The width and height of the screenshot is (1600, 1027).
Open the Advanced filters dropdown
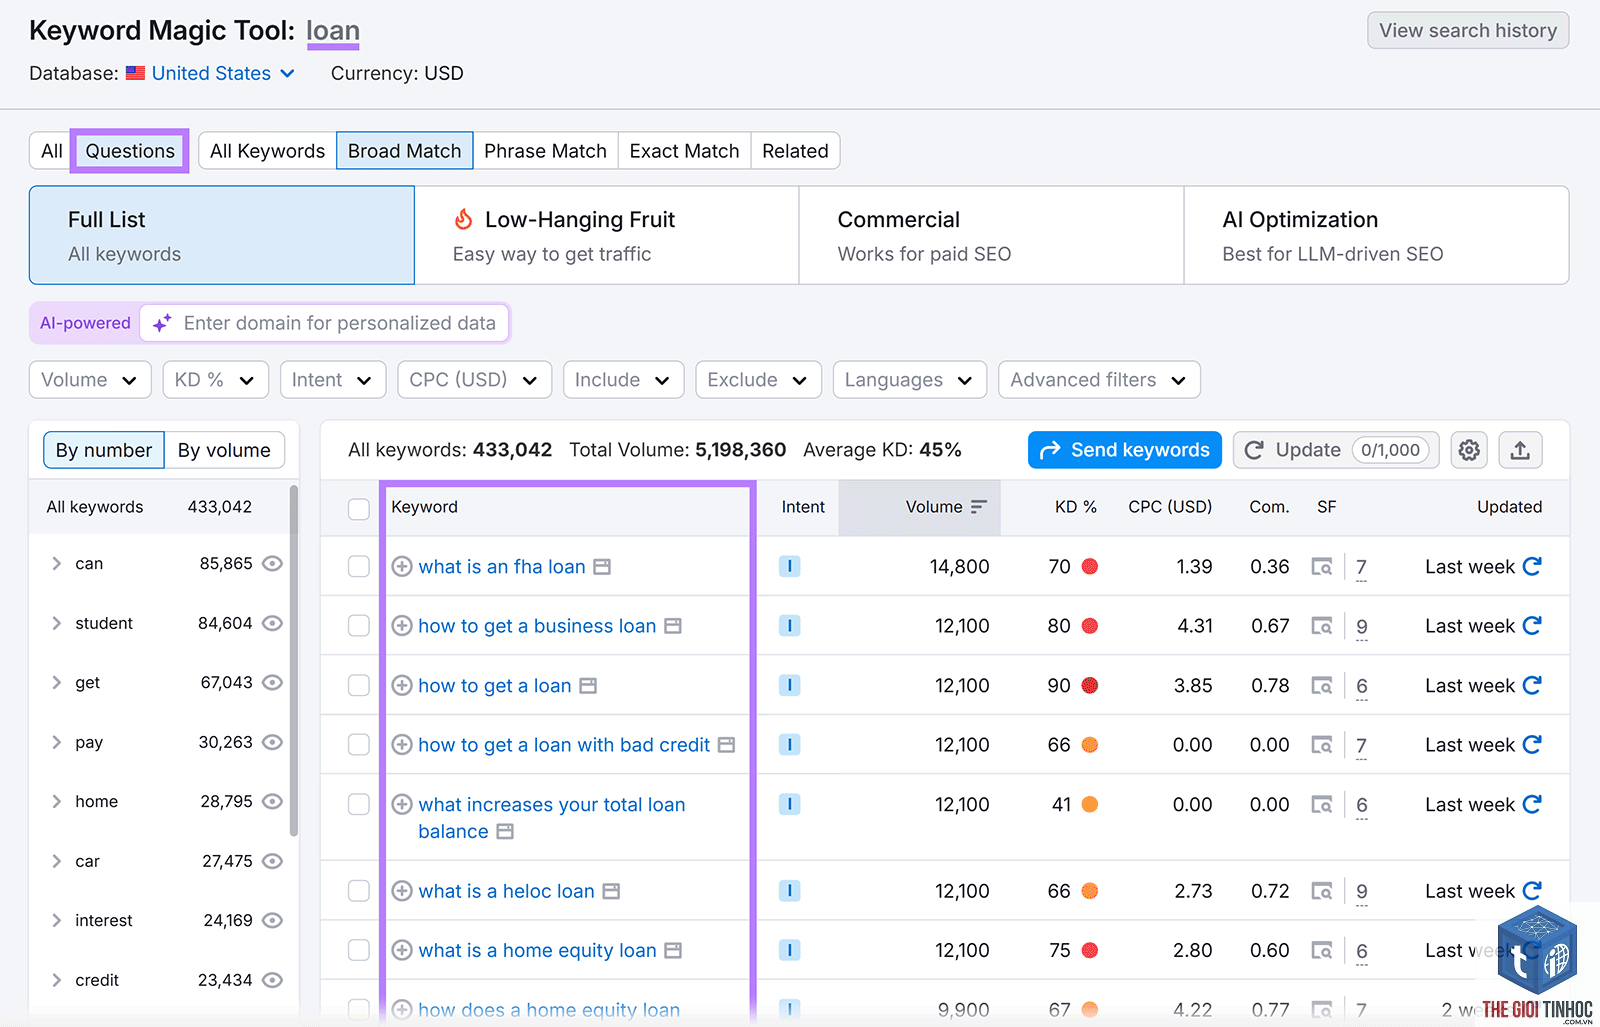[x=1099, y=380]
